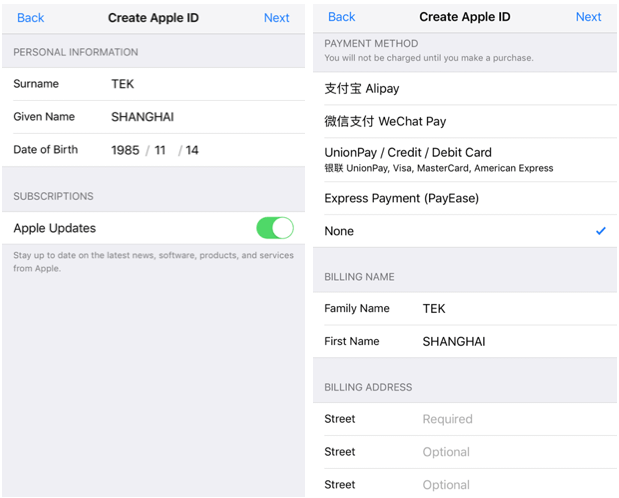
Task: Select WeChat Pay as payment method
Action: 465,121
